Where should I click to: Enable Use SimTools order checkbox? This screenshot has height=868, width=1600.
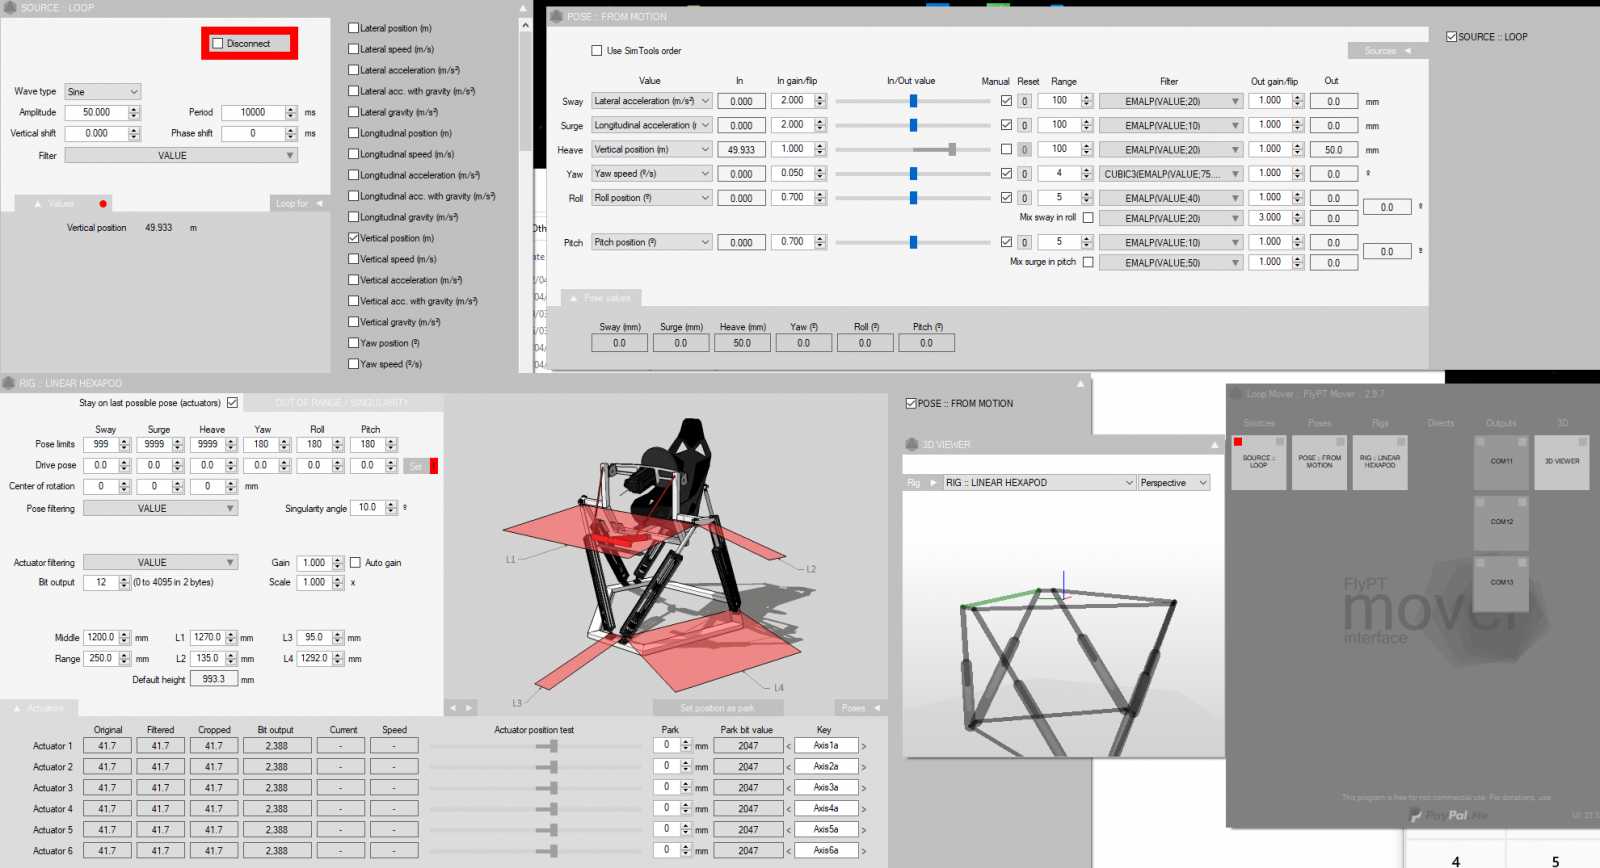[597, 50]
